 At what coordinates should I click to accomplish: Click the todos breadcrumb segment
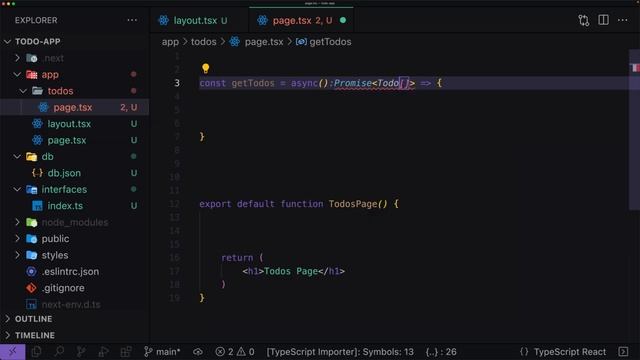coord(204,42)
